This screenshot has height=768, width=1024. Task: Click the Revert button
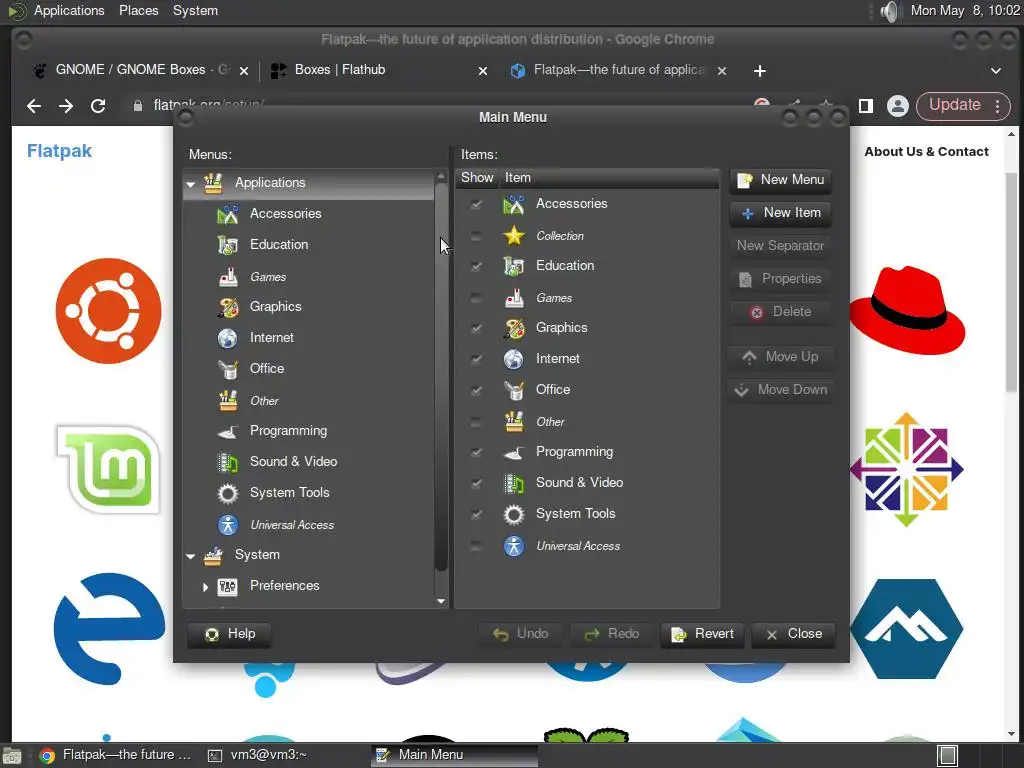[702, 634]
